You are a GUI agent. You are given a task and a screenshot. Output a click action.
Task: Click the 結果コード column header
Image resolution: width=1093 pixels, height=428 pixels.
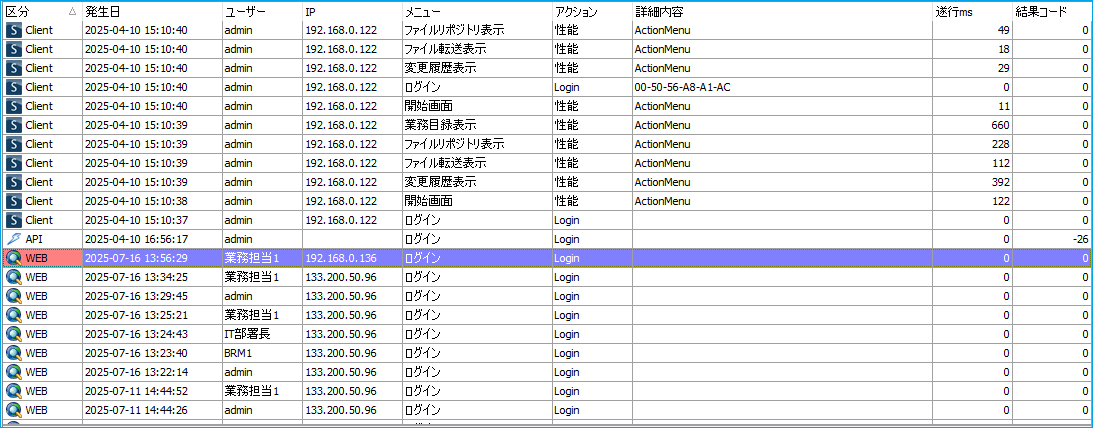coord(1042,11)
